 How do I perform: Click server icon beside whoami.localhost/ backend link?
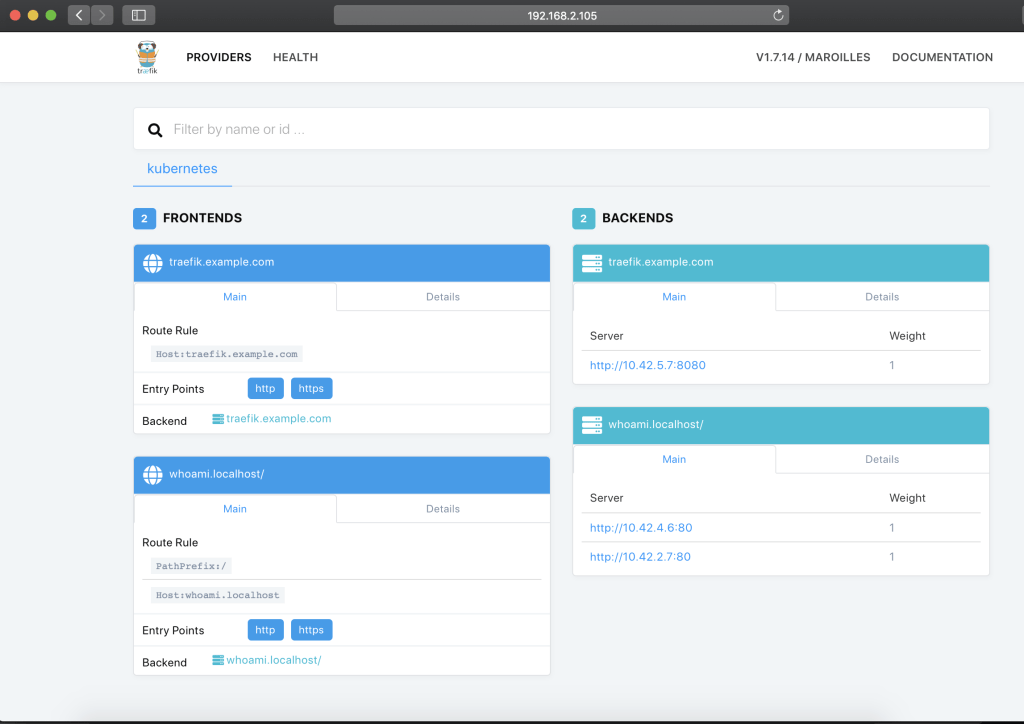[x=218, y=661]
